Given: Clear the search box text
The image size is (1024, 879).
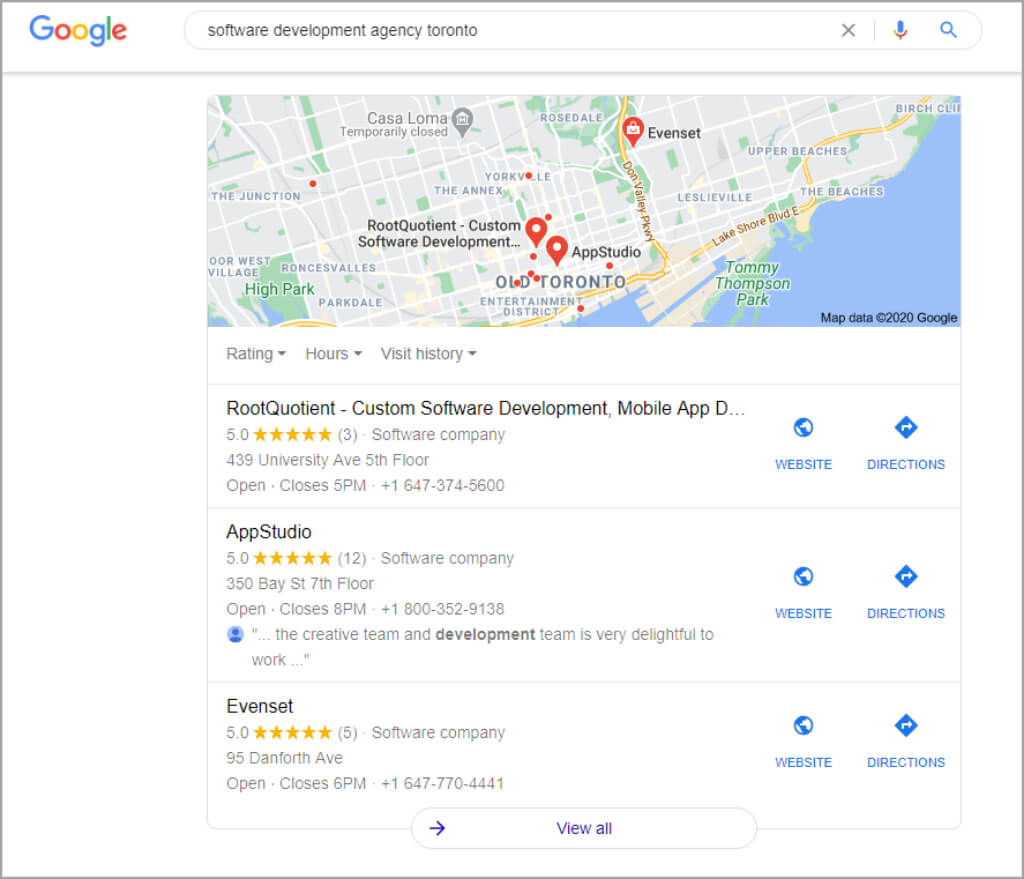Looking at the screenshot, I should pyautogui.click(x=848, y=30).
